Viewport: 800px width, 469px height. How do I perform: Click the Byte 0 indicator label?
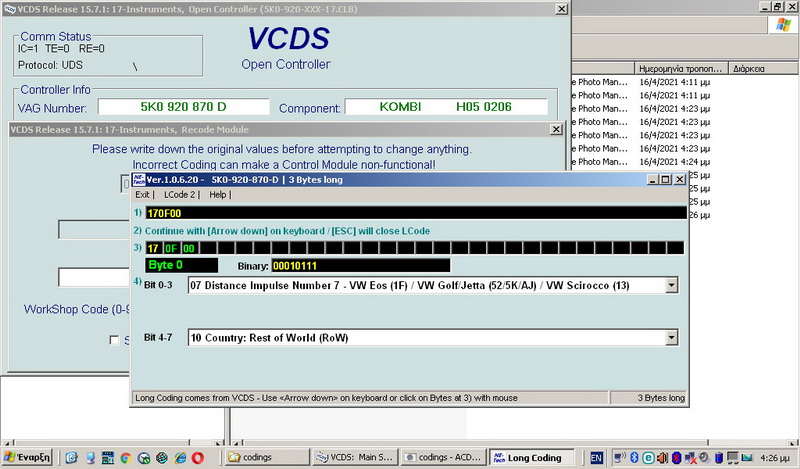coord(181,265)
